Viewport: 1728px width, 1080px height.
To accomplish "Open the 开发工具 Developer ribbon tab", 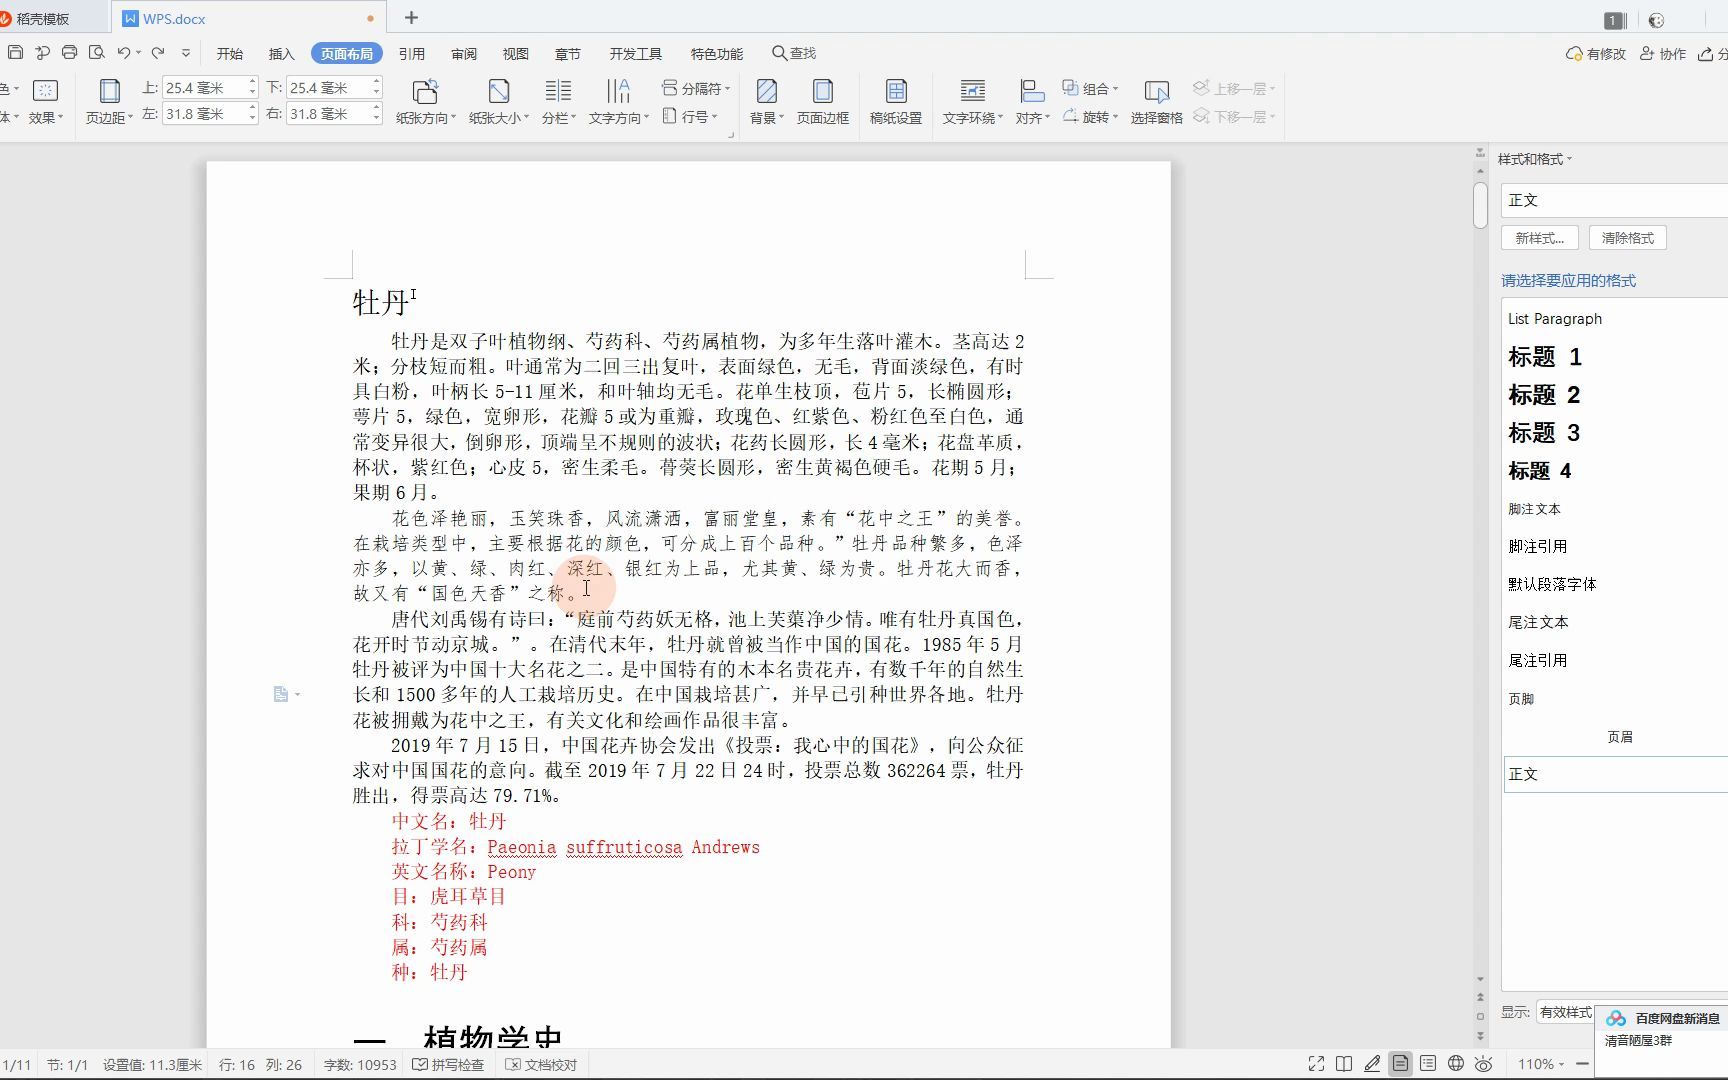I will (636, 54).
